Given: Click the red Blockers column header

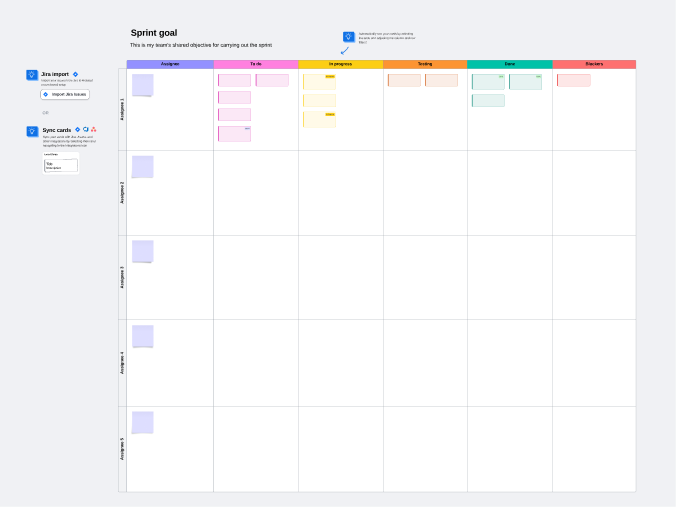Looking at the screenshot, I should click(x=594, y=64).
